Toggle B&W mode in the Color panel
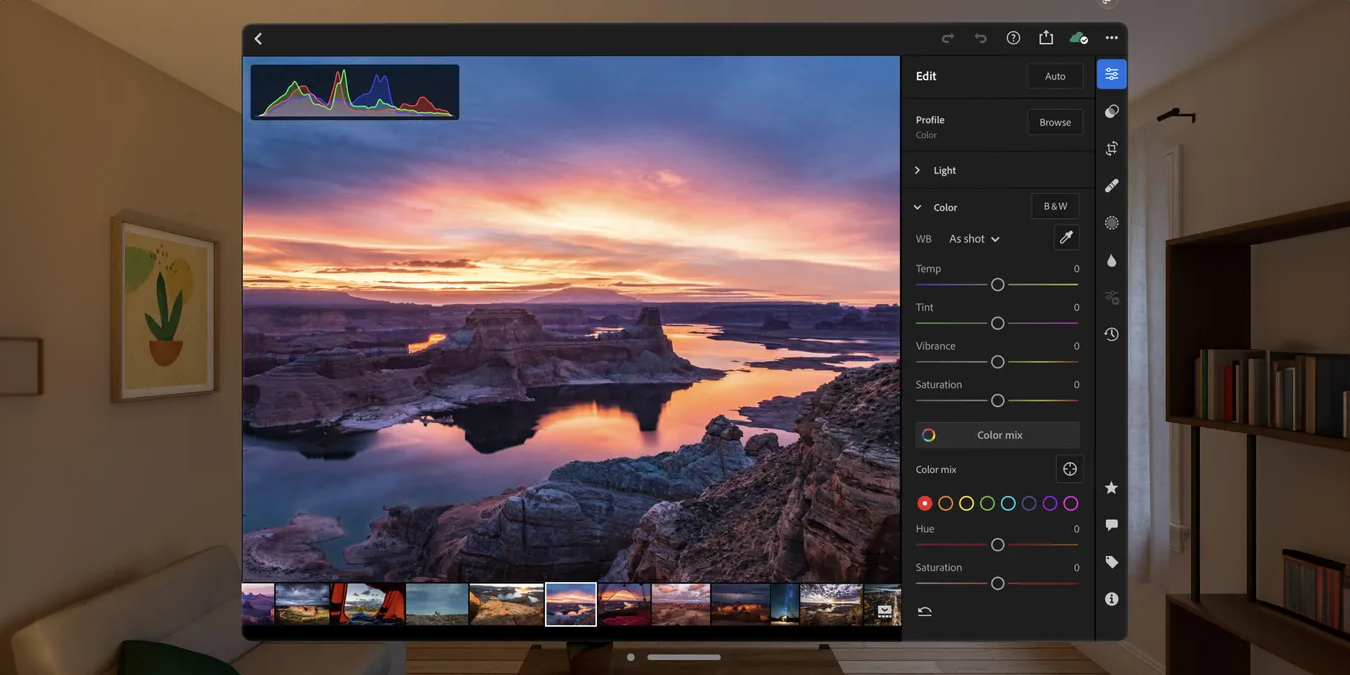 (1055, 206)
